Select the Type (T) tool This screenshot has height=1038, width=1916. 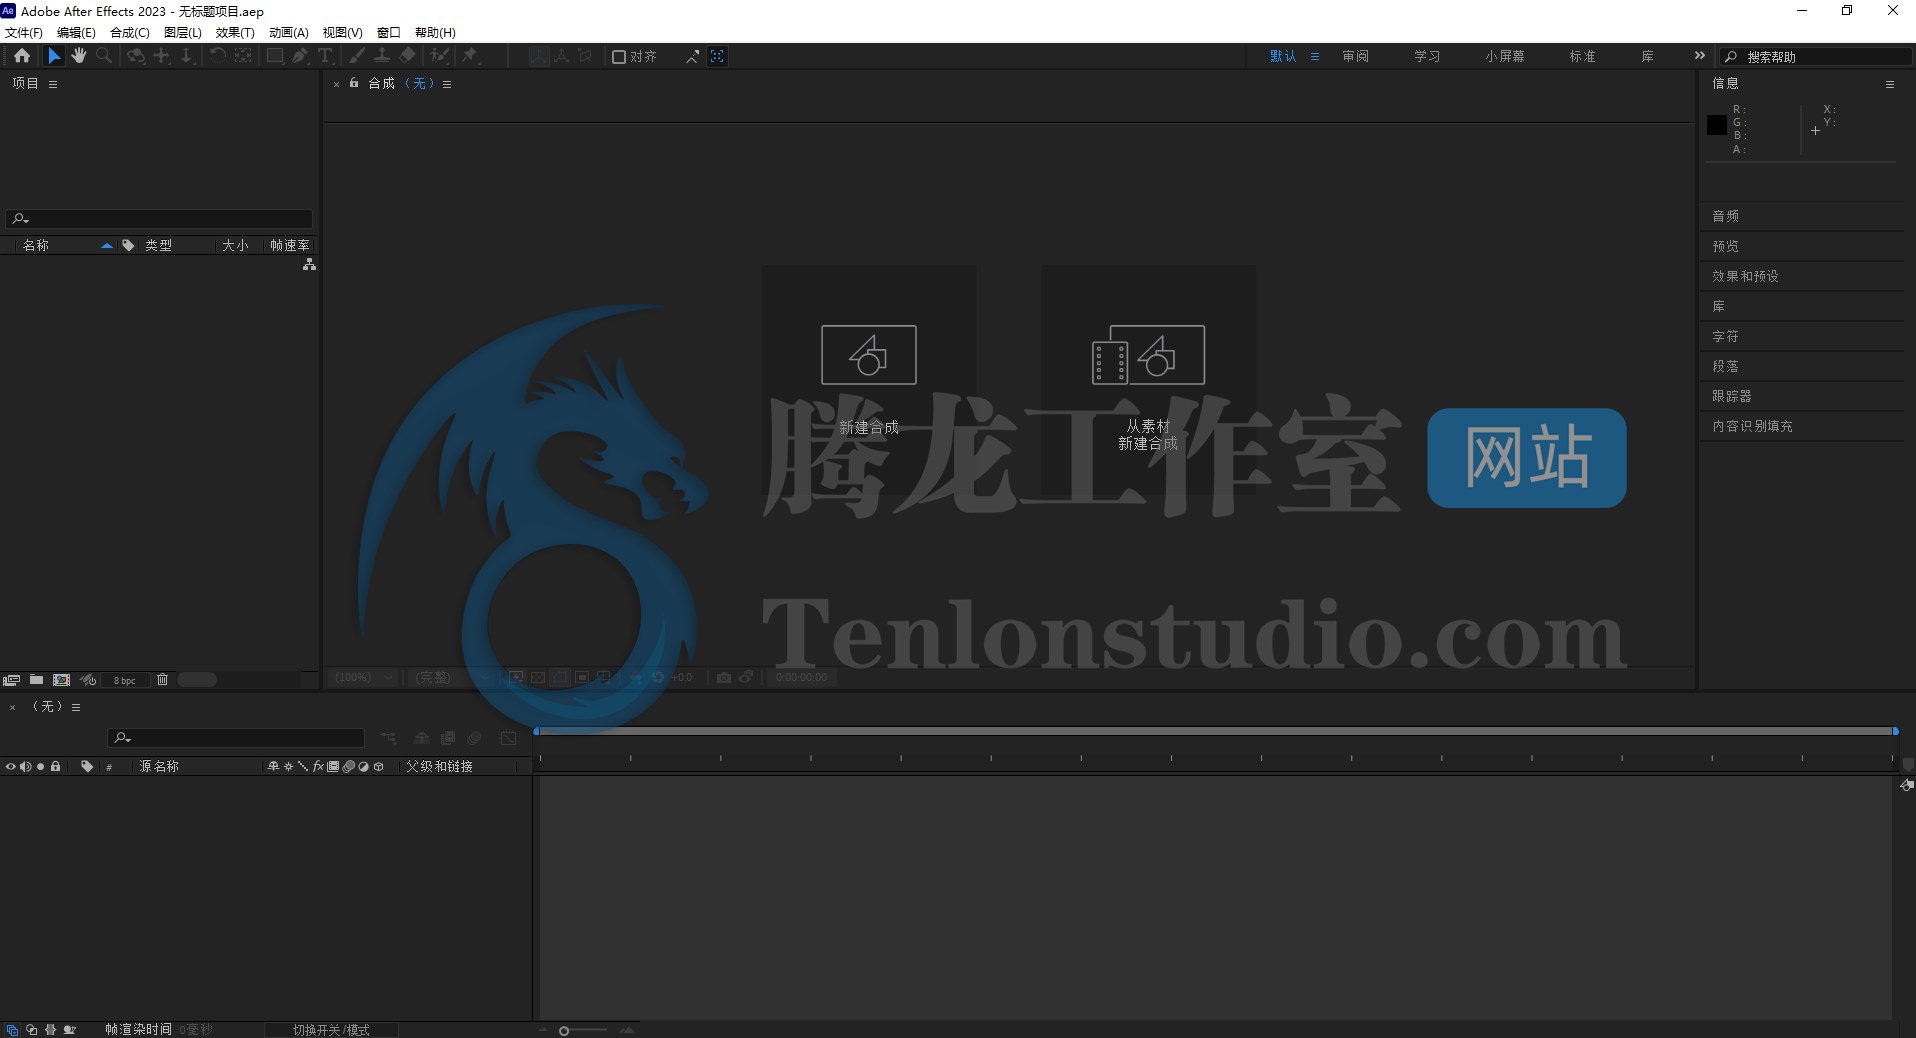(x=325, y=56)
